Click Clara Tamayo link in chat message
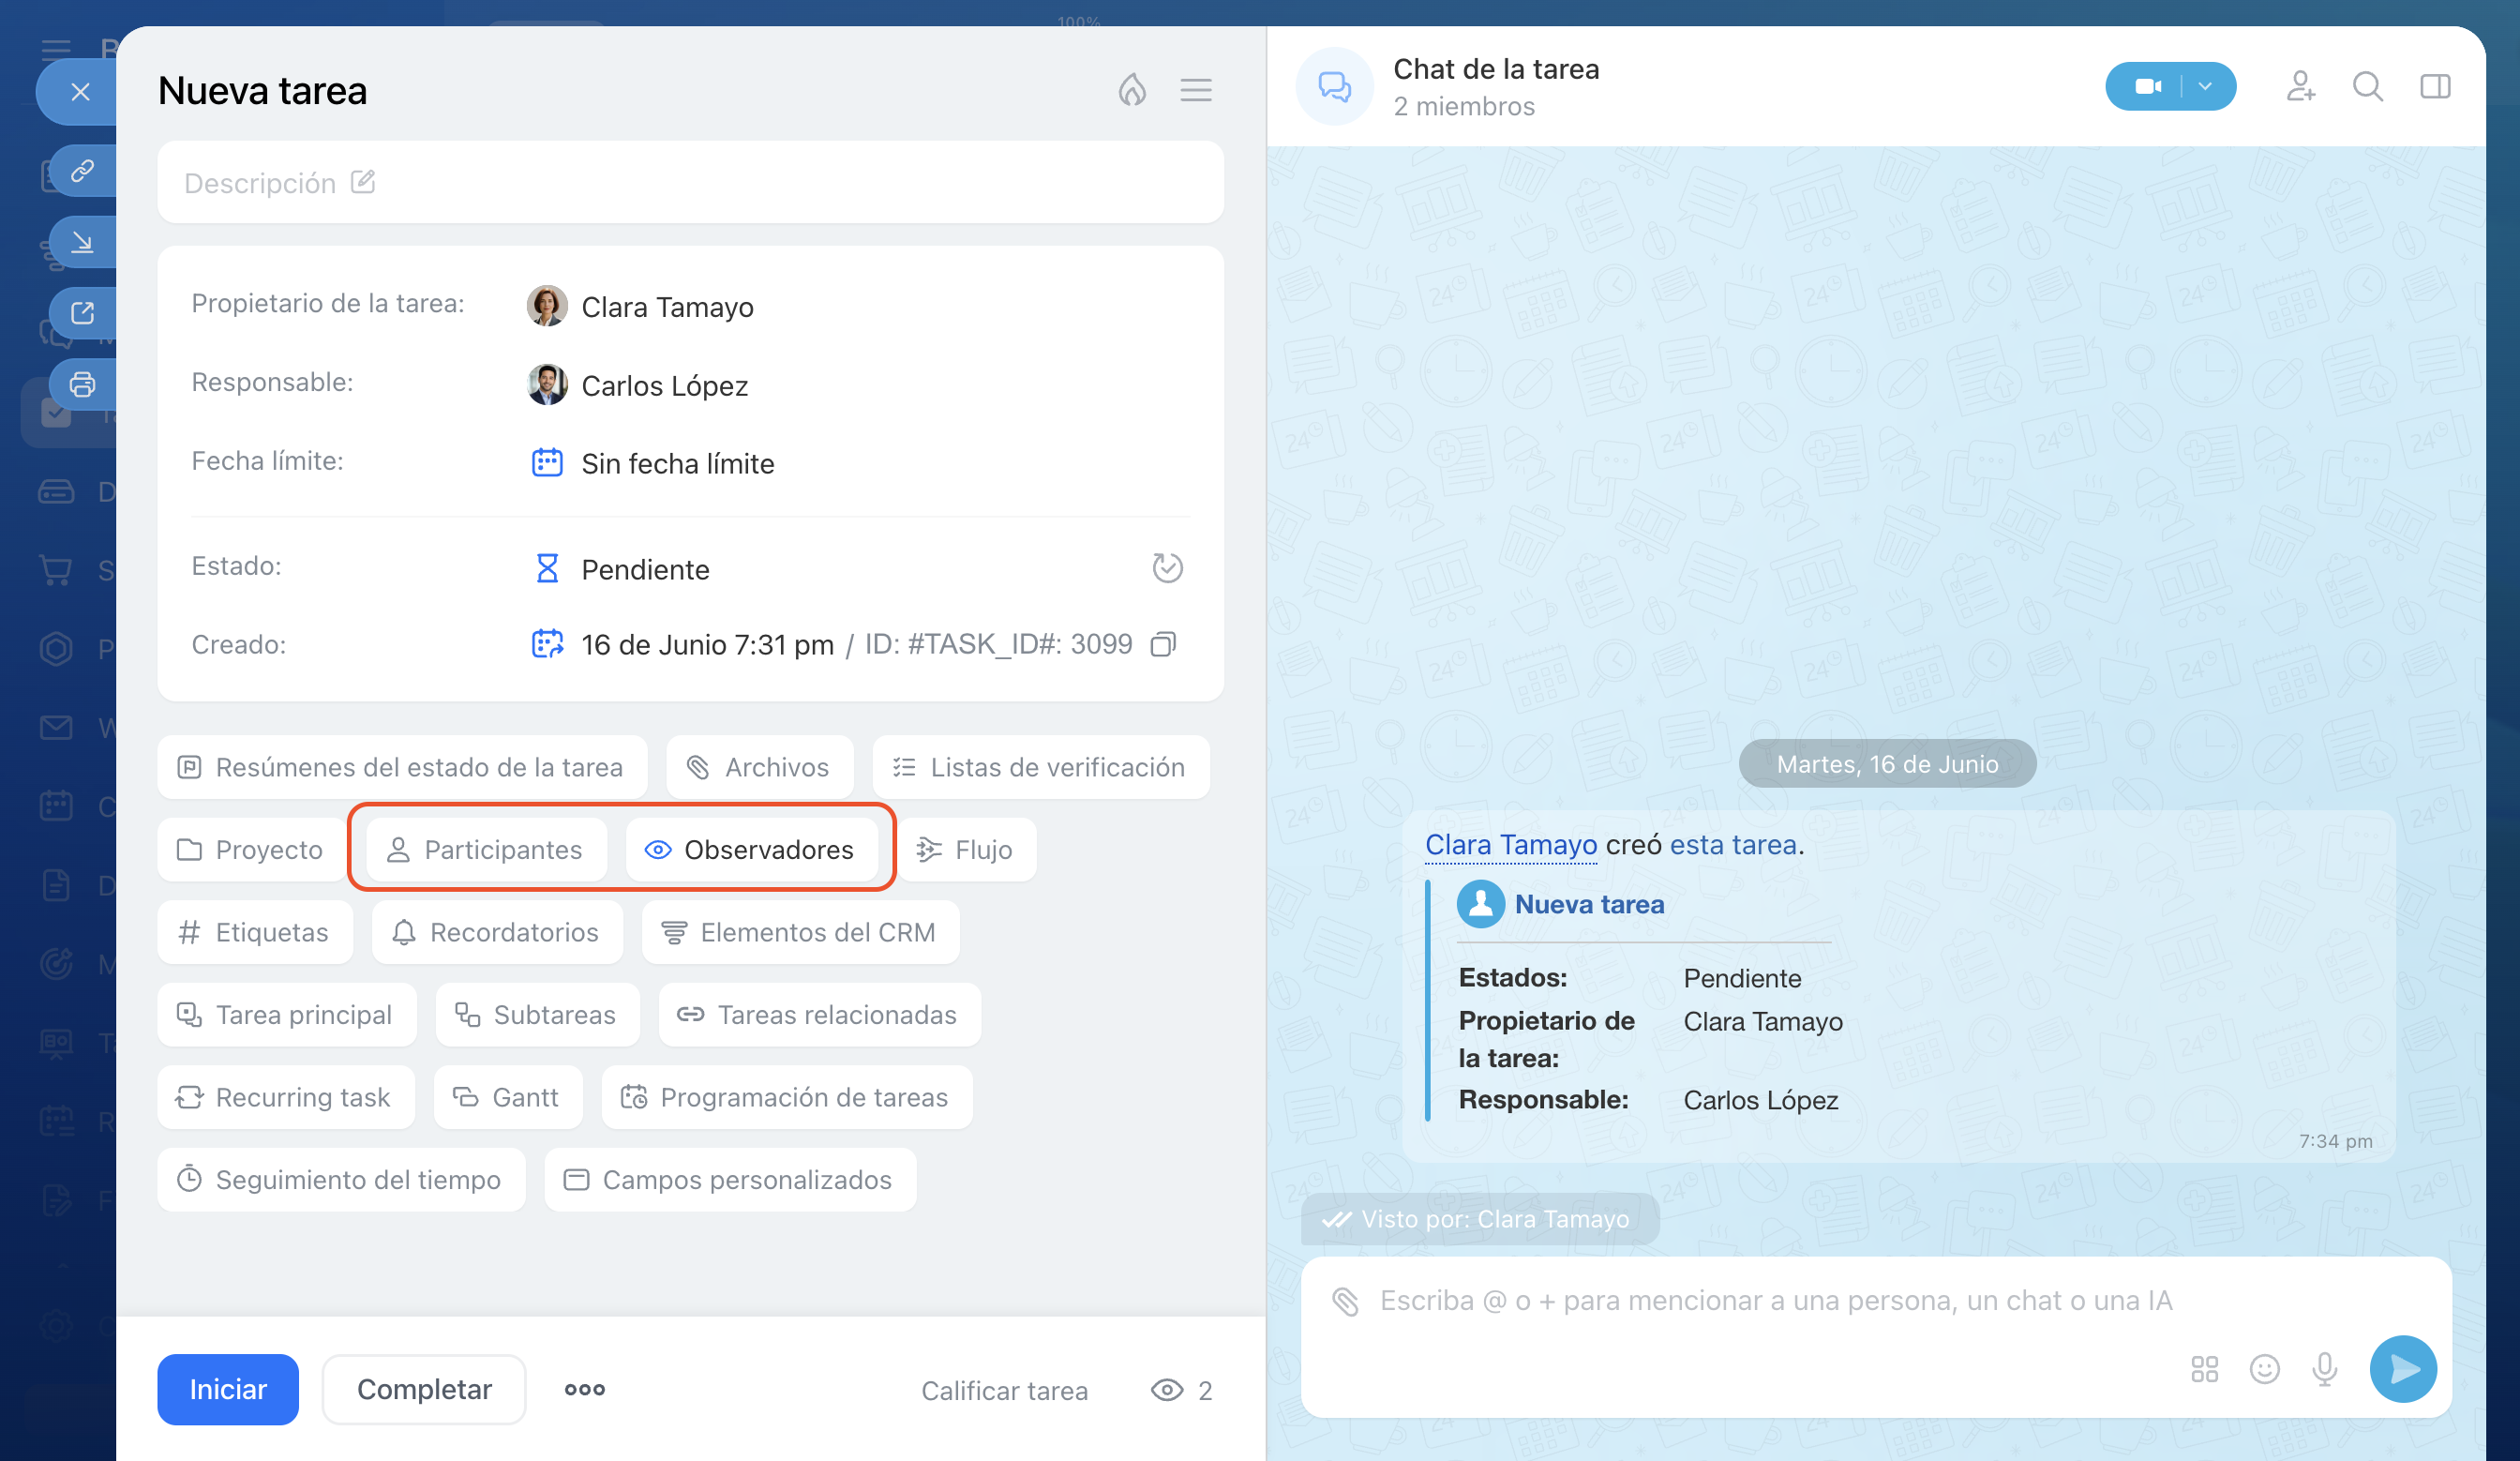The image size is (2520, 1461). coord(1511,845)
